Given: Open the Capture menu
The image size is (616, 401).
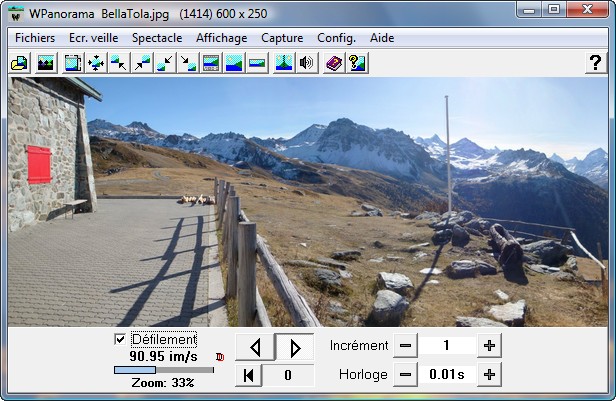Looking at the screenshot, I should coord(282,38).
